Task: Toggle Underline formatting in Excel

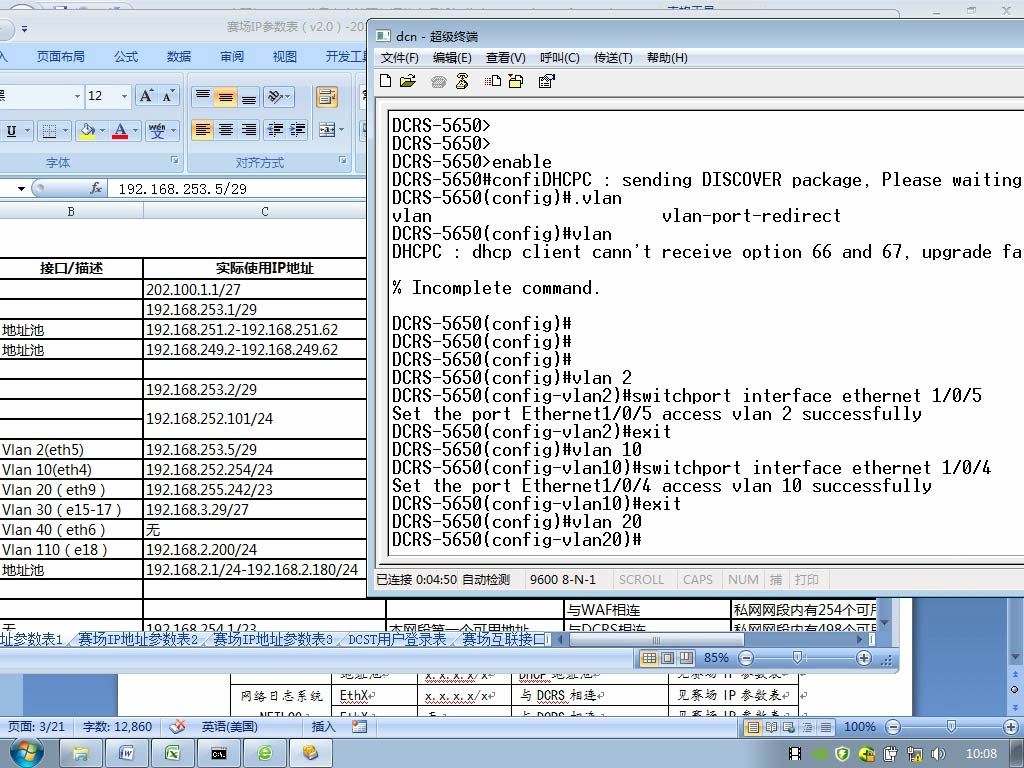Action: pyautogui.click(x=11, y=131)
